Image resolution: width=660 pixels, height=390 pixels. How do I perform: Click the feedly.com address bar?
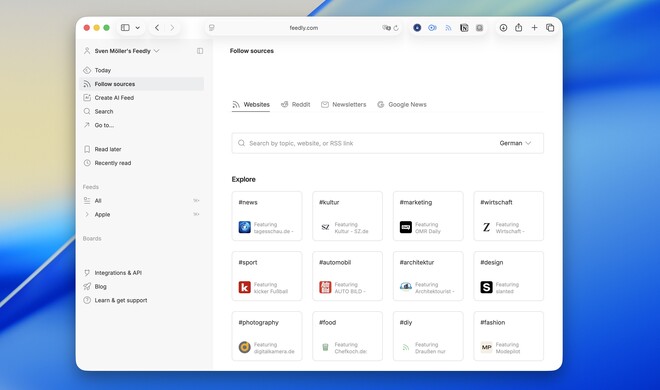[x=303, y=28]
